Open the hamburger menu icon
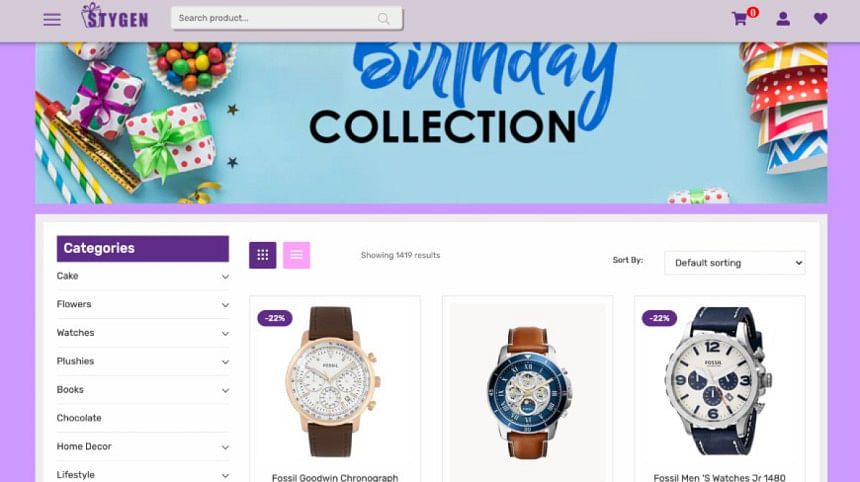Screen dimensions: 860x482 (x=52, y=20)
